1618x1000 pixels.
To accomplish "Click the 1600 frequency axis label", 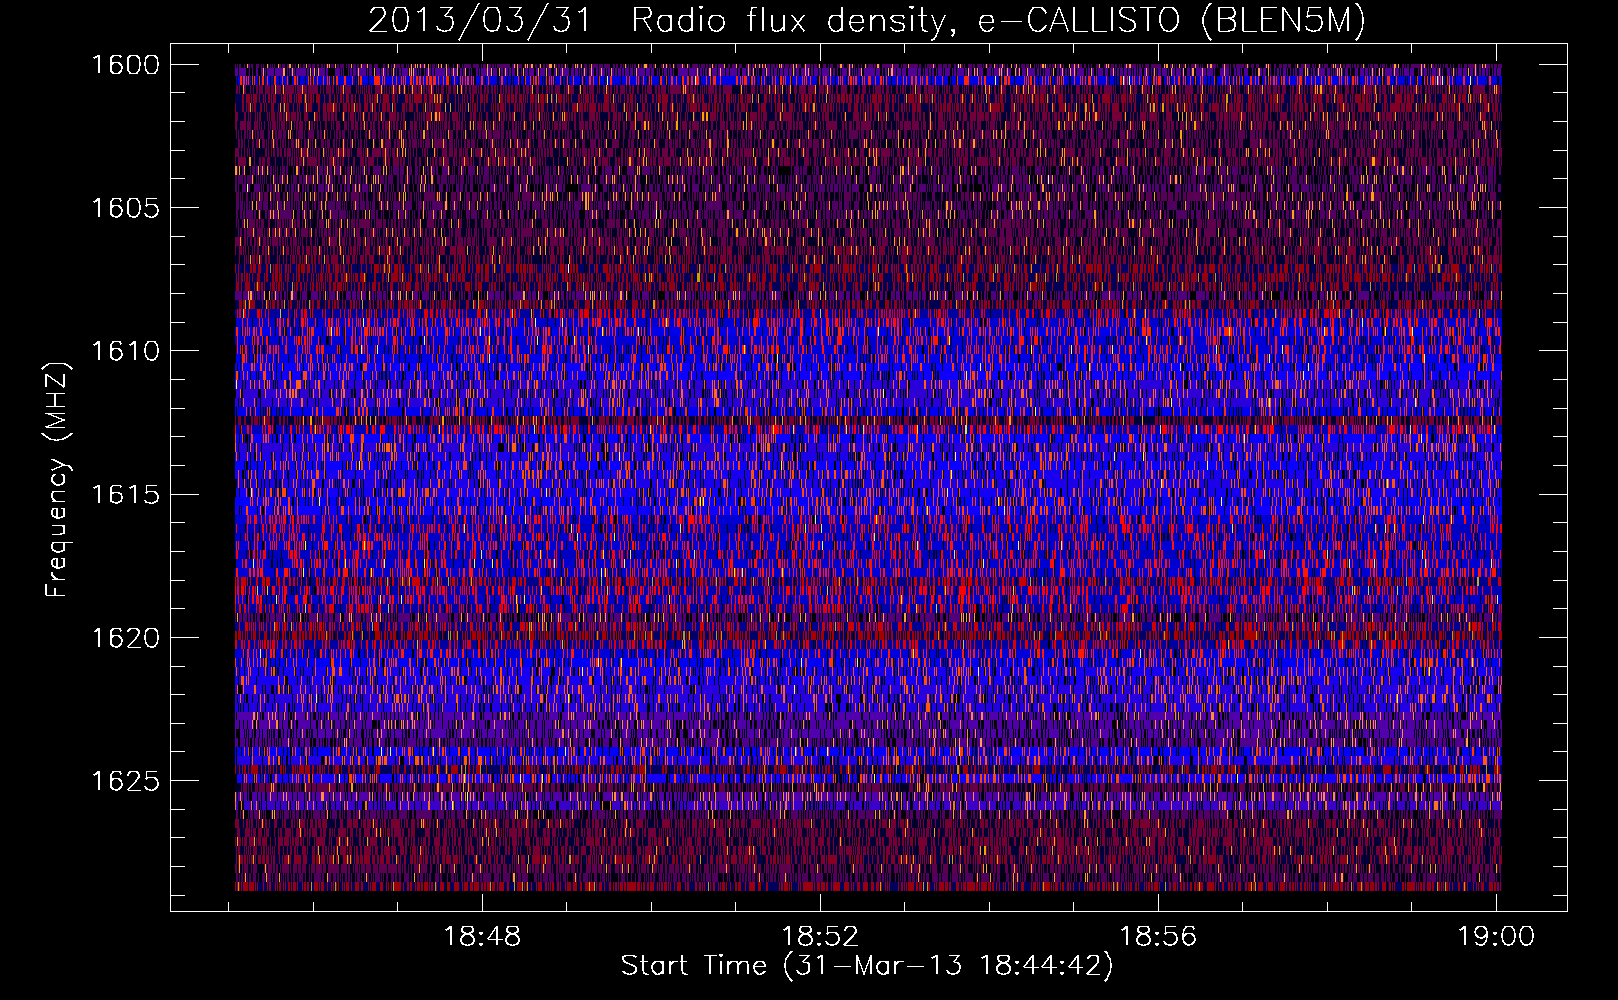I will [x=125, y=65].
